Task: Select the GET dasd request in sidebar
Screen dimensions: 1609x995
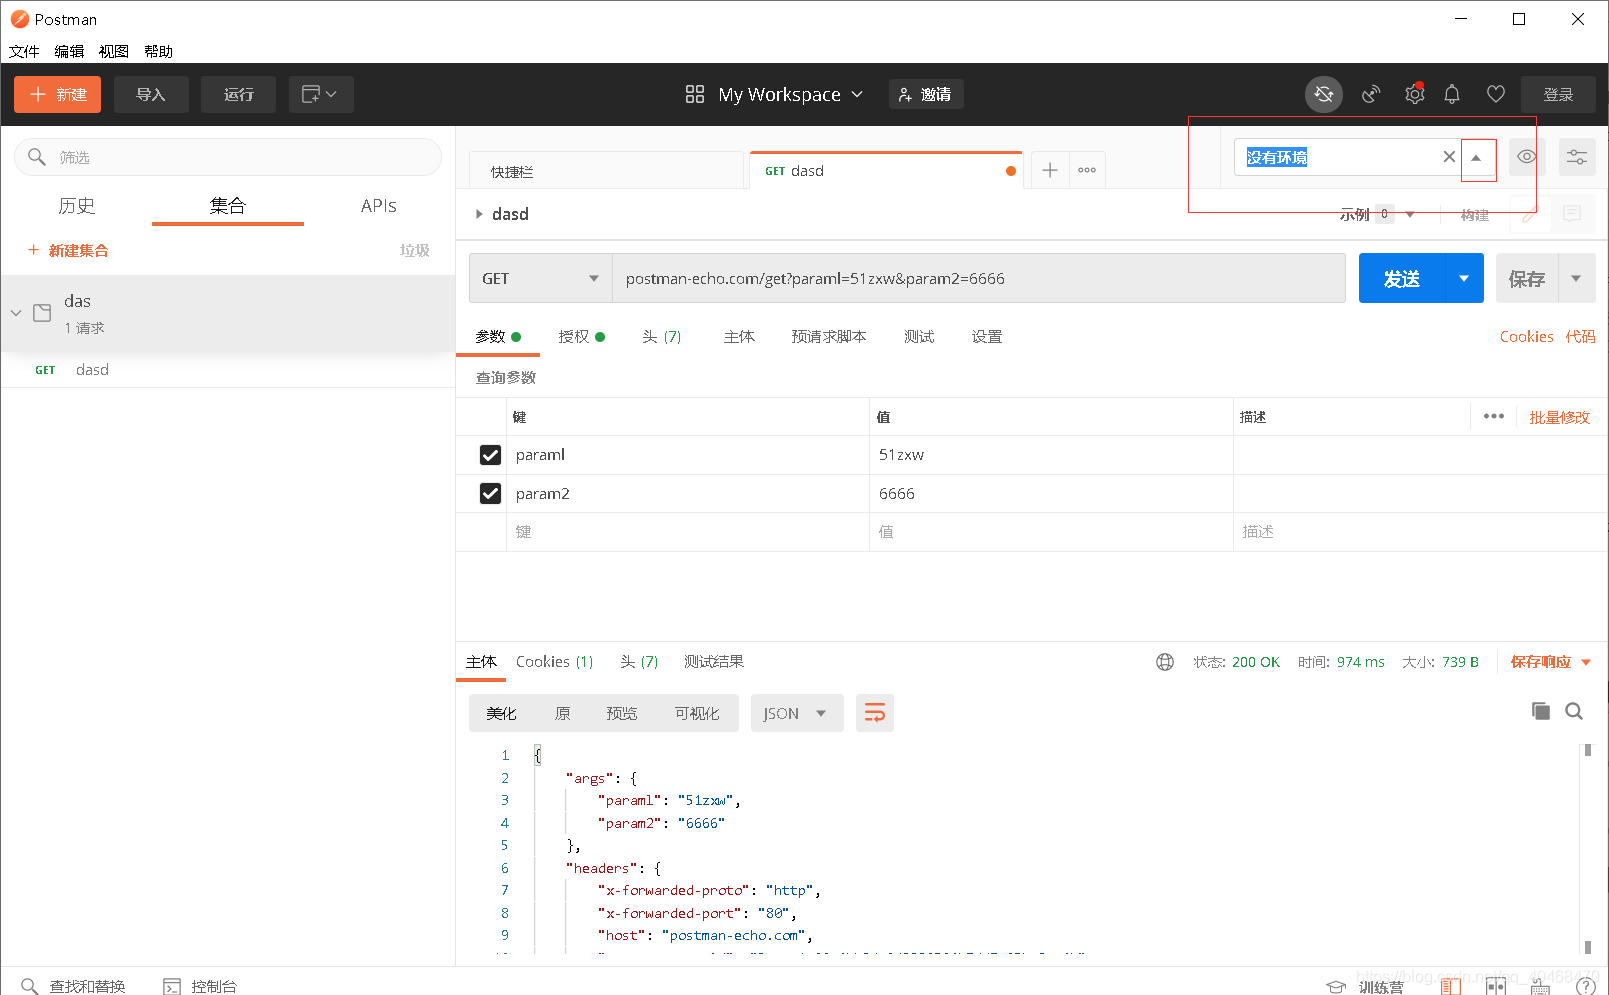Action: [228, 370]
